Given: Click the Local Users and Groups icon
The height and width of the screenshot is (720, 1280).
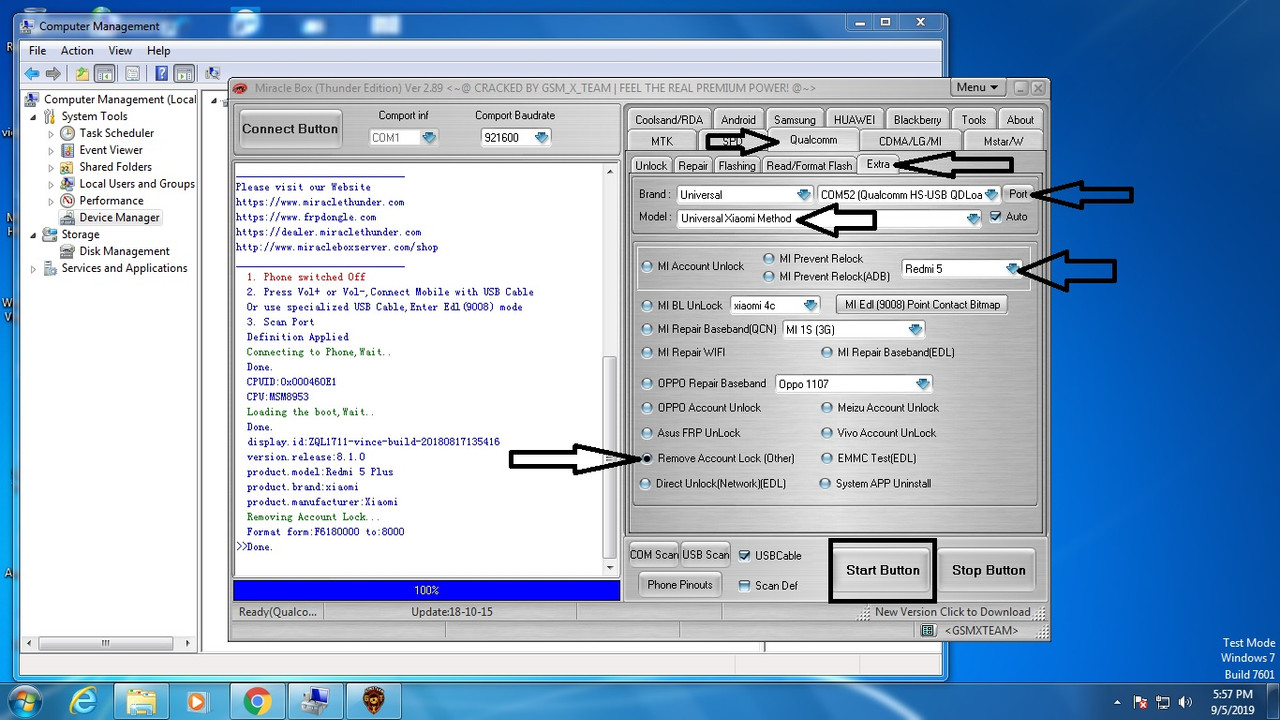Looking at the screenshot, I should pos(67,184).
